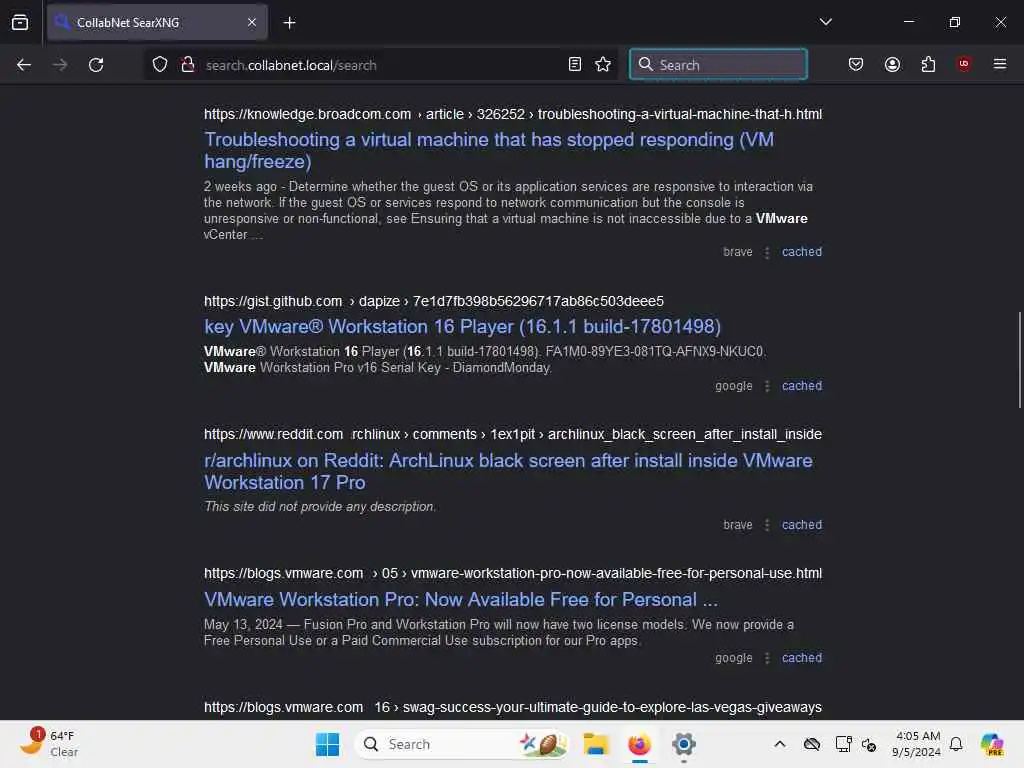Open cached copy of Reddit archlinux result
Screen dimensions: 1024x768
802,525
